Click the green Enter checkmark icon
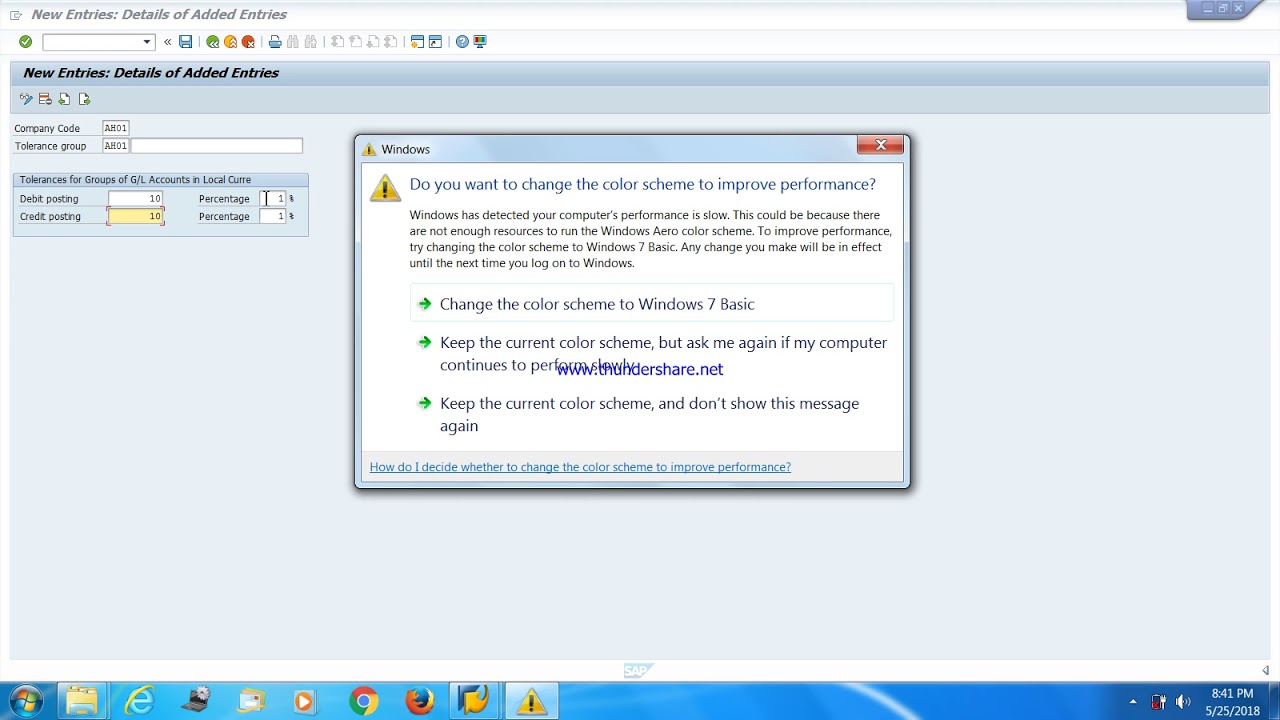This screenshot has height=720, width=1280. click(x=25, y=42)
